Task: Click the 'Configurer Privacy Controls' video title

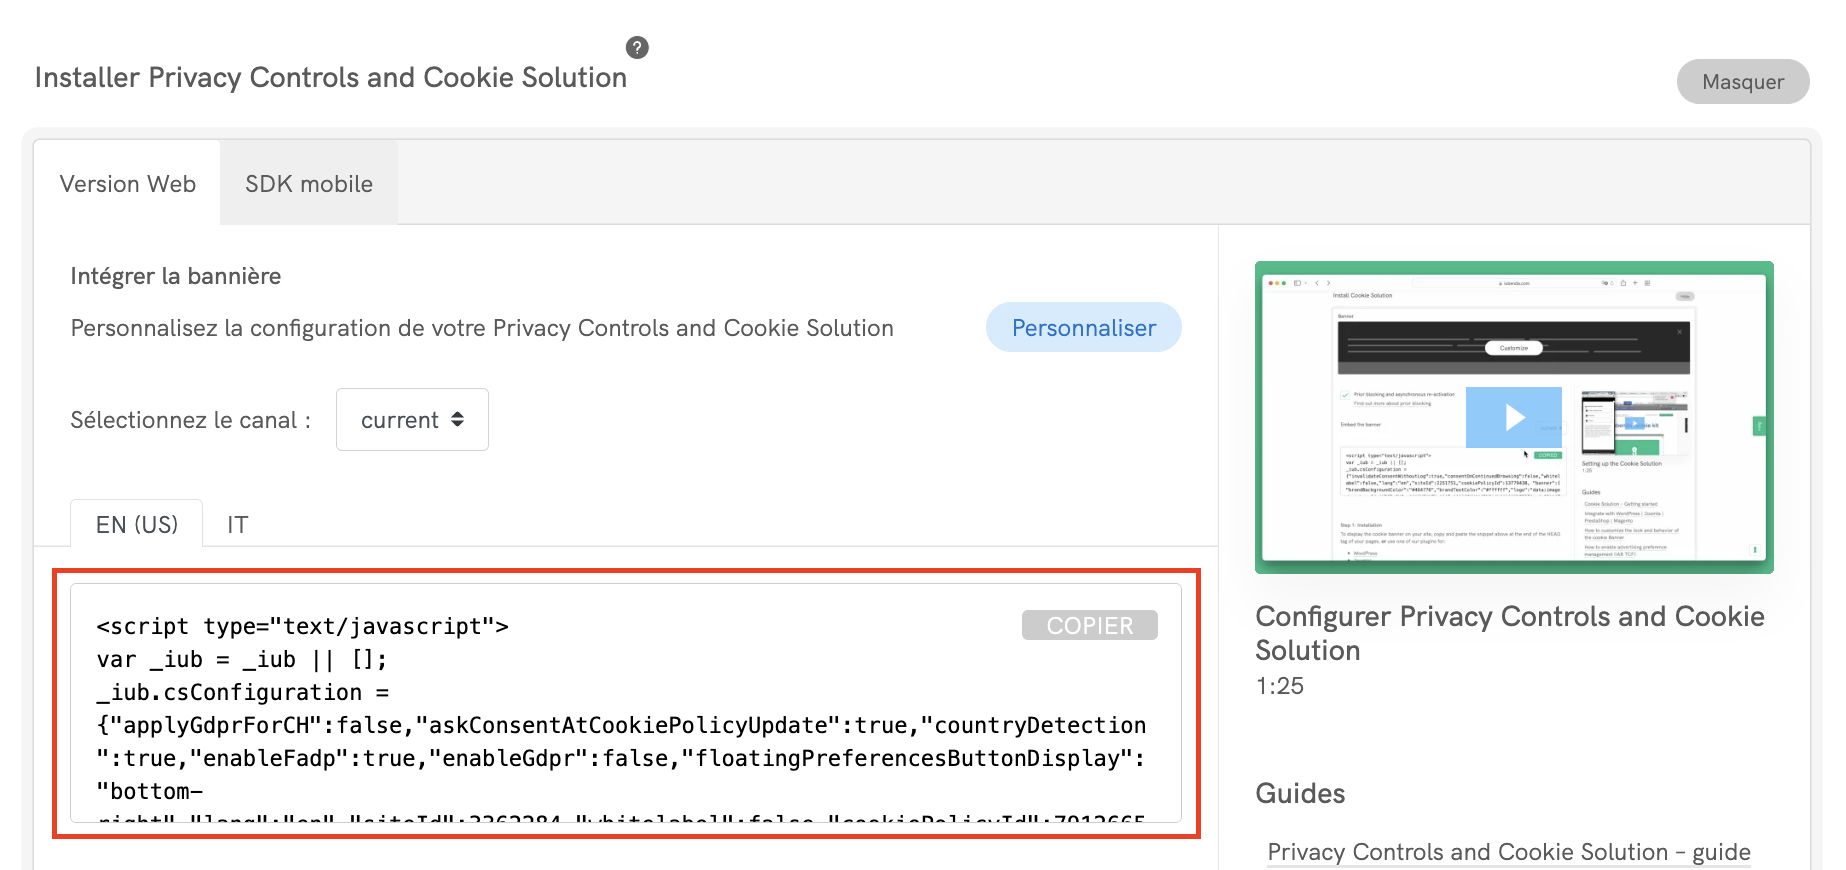Action: 1509,633
